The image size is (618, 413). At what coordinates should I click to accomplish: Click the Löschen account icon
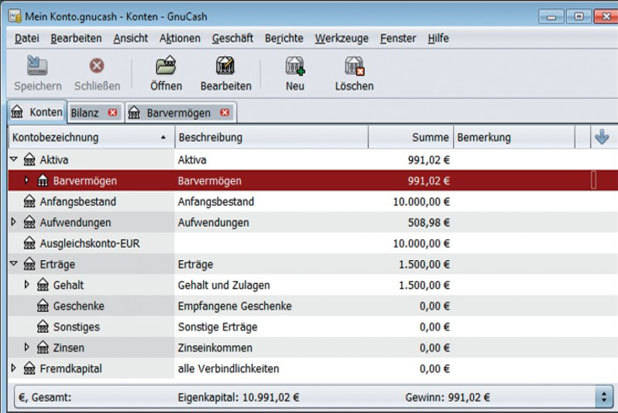354,65
